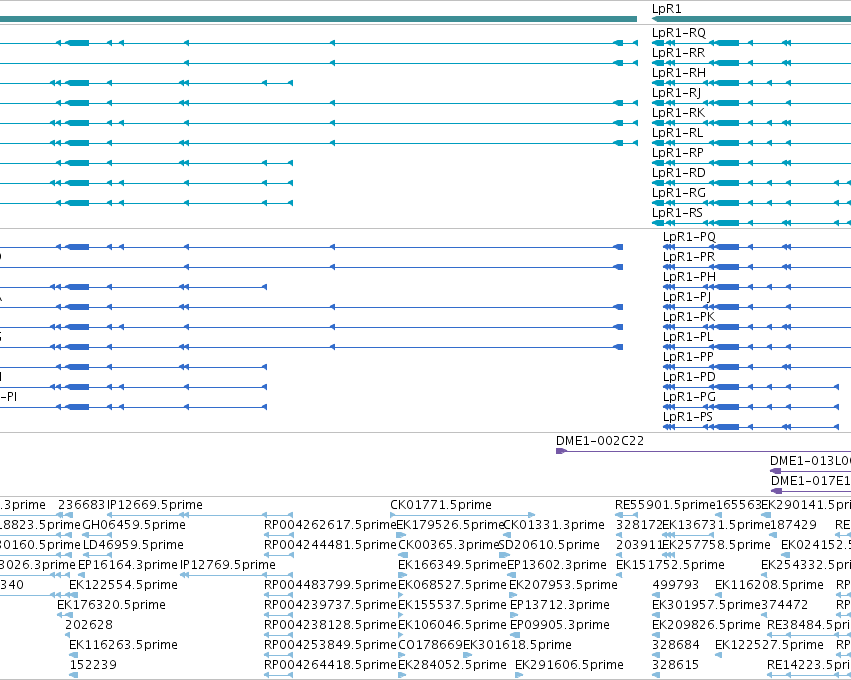Select the EK209826.5prime EST label
Screen dimensions: 851x680
[x=706, y=625]
